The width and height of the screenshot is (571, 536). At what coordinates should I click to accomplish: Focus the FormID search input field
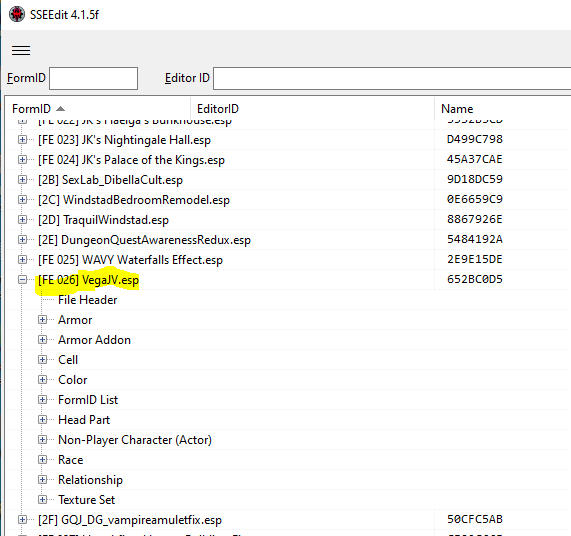94,78
